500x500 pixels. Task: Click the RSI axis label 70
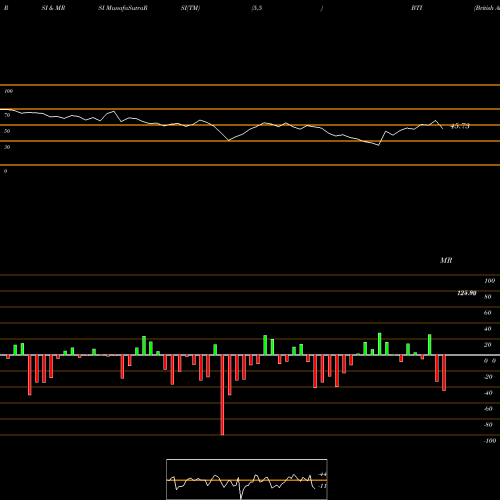[7, 115]
